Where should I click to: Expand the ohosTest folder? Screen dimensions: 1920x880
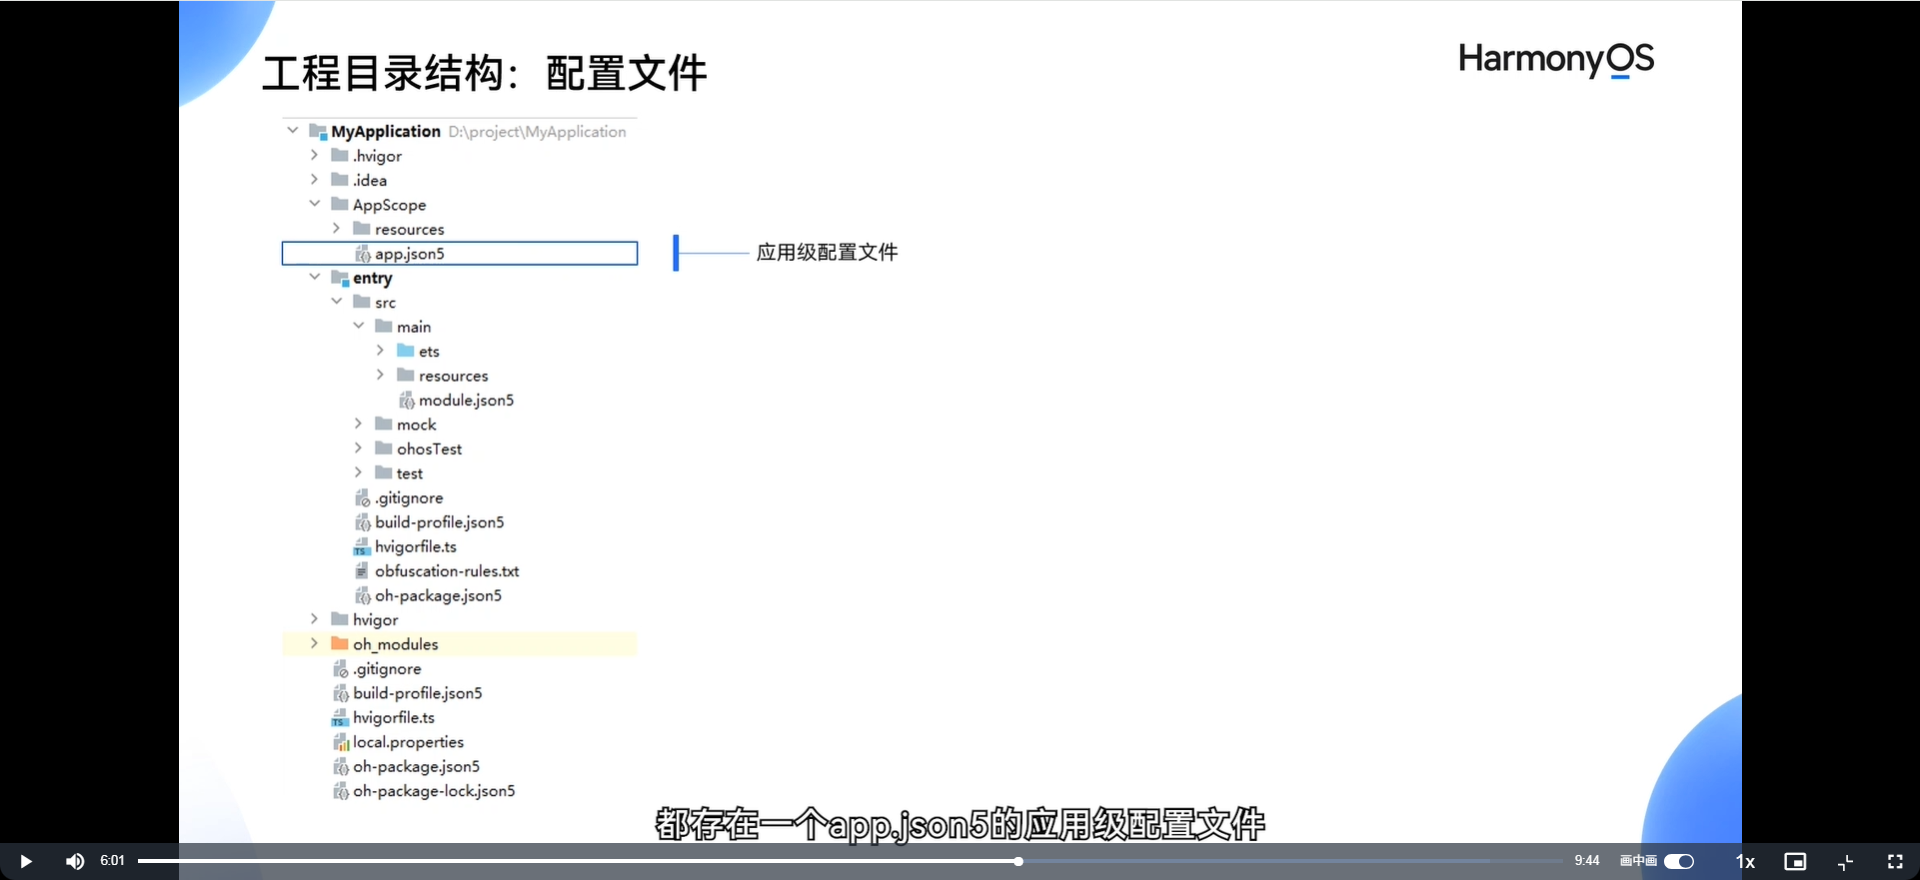358,447
